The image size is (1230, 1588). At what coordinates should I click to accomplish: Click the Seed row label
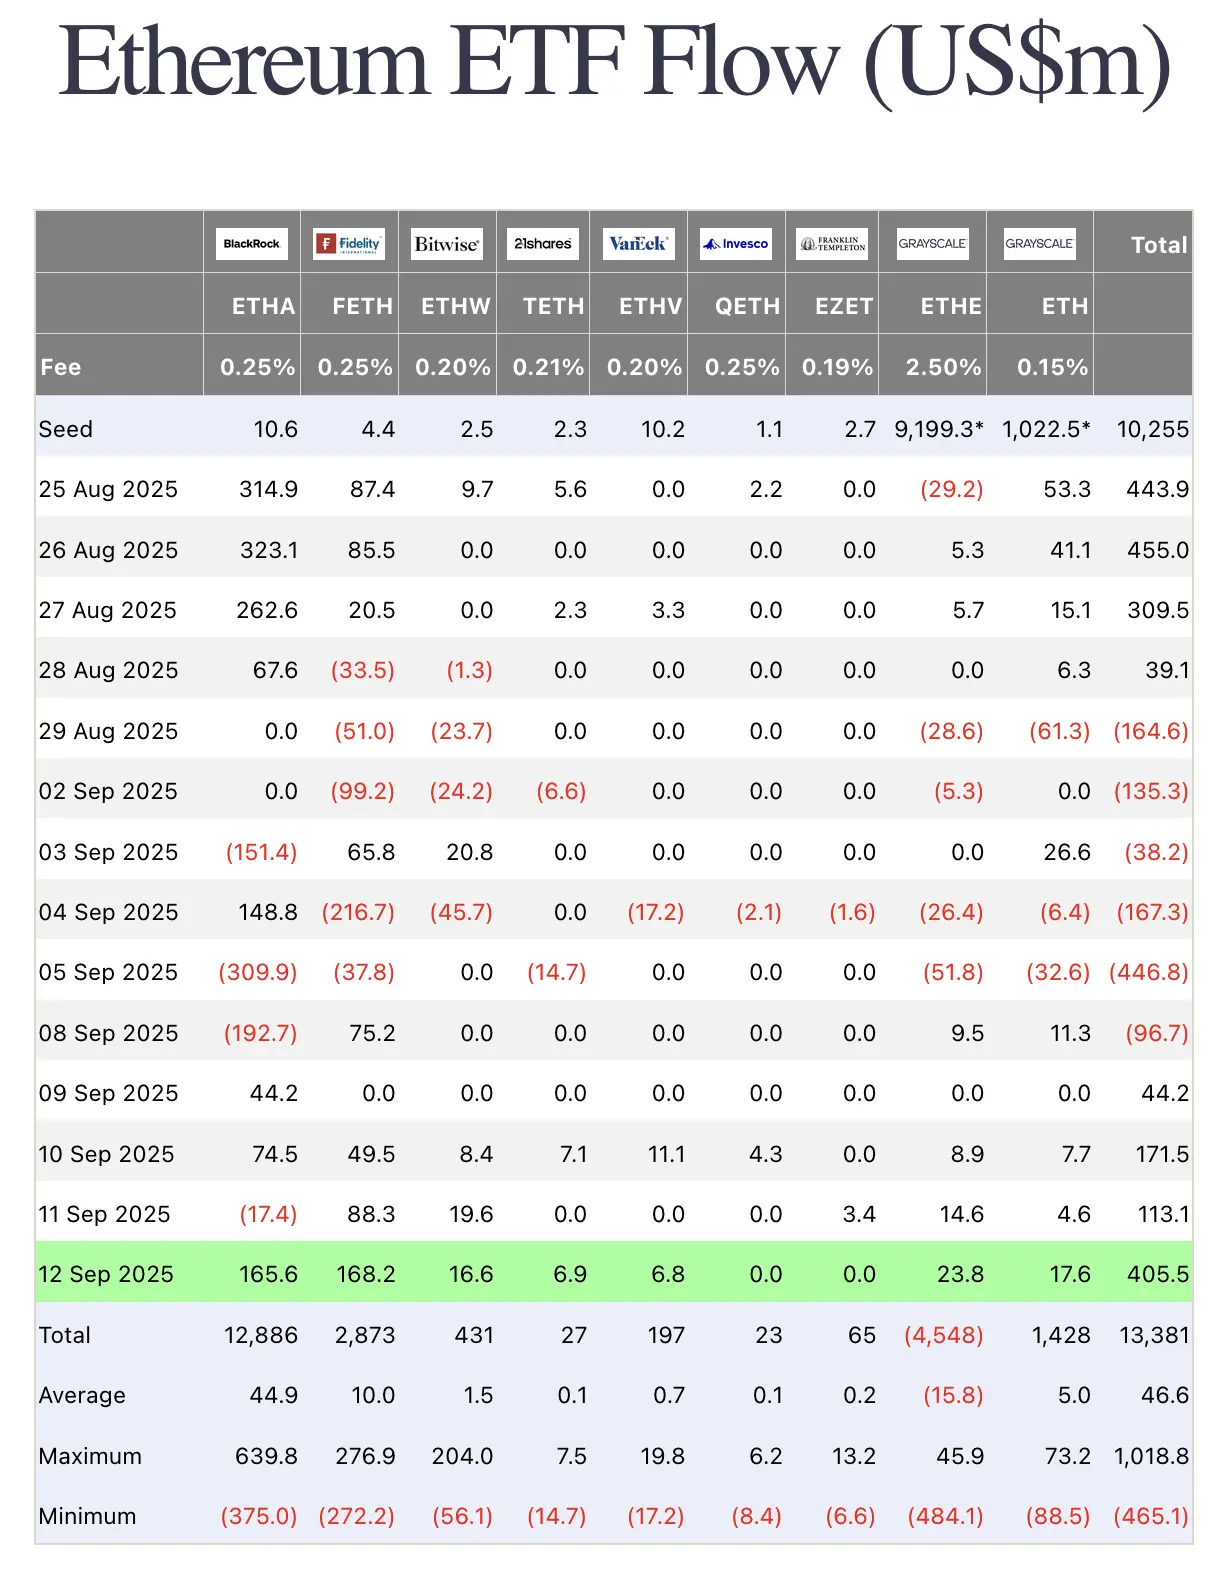coord(66,429)
